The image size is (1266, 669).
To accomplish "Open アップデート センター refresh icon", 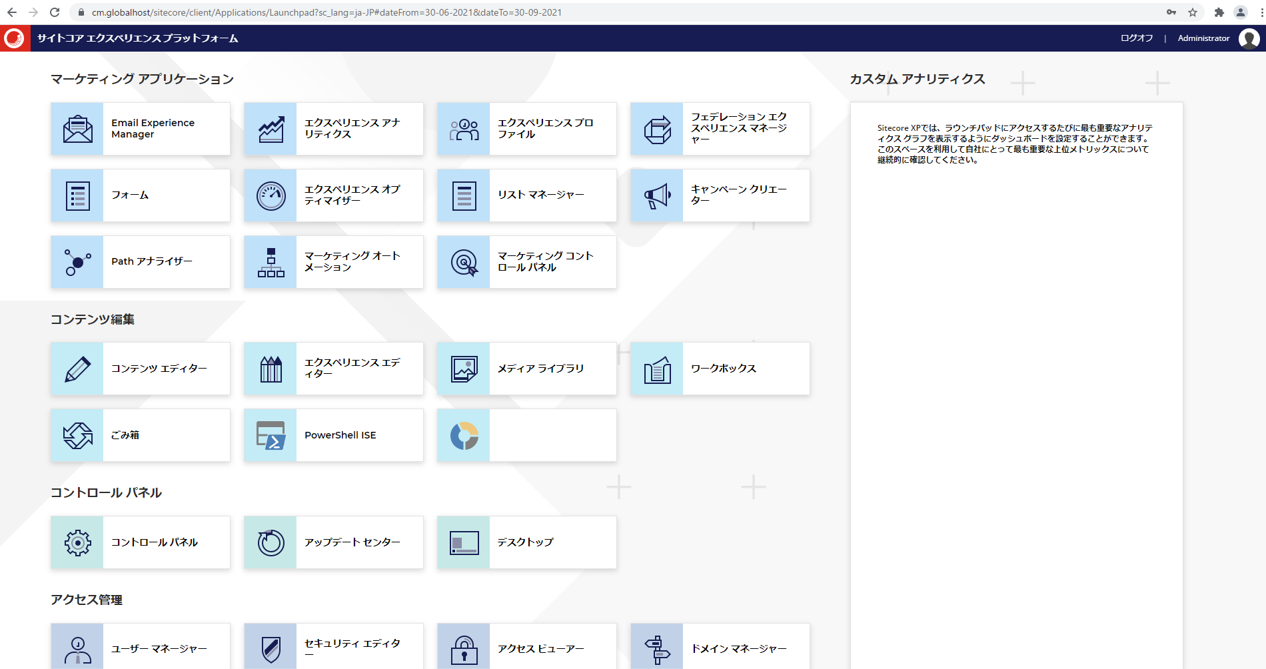I will [x=270, y=542].
